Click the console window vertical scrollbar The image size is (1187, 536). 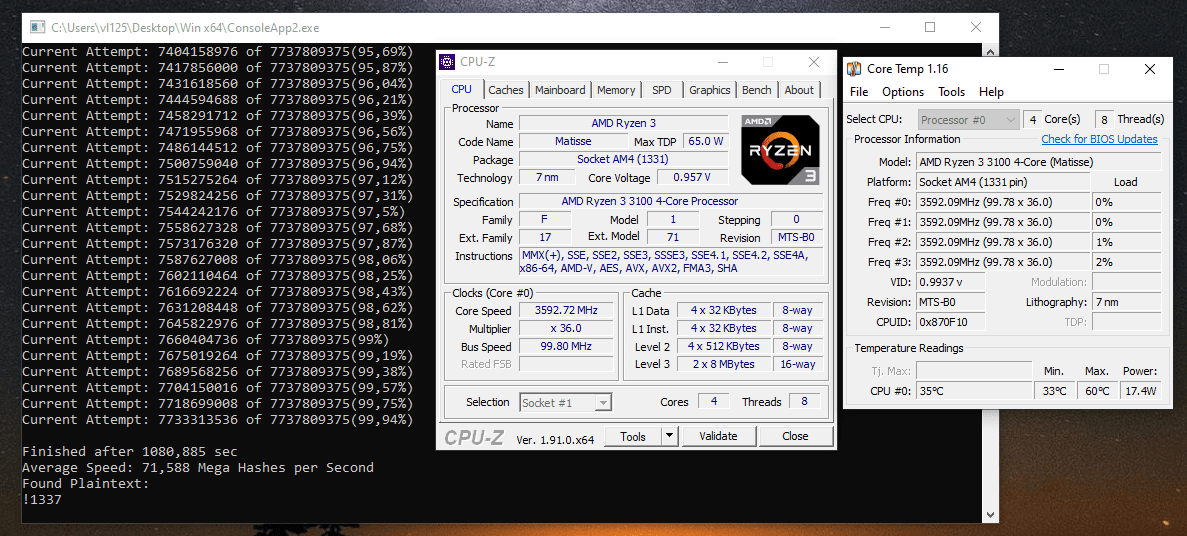pos(988,283)
